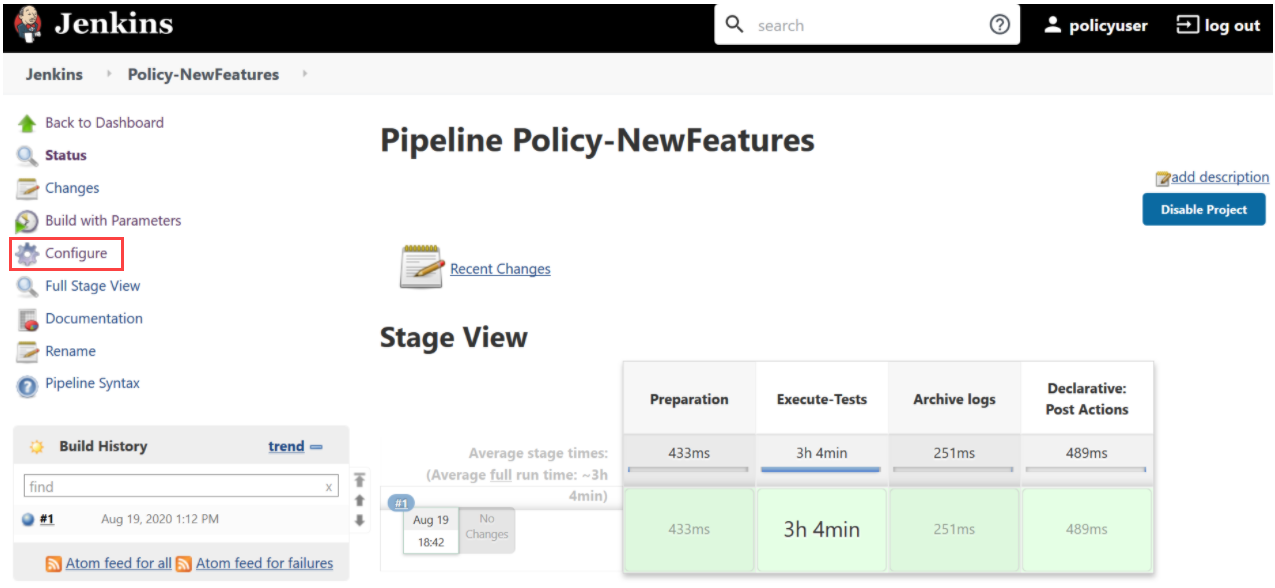Viewport: 1275px width, 588px height.
Task: Click the Recent Changes notepad icon
Action: coord(421,268)
